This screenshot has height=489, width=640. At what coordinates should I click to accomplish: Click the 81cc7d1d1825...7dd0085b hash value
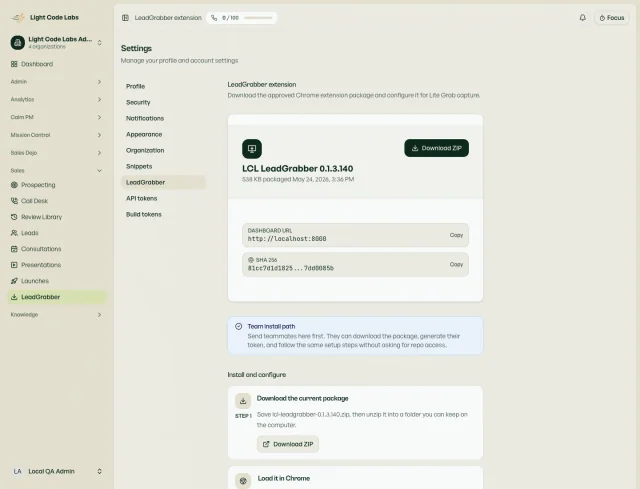point(291,268)
